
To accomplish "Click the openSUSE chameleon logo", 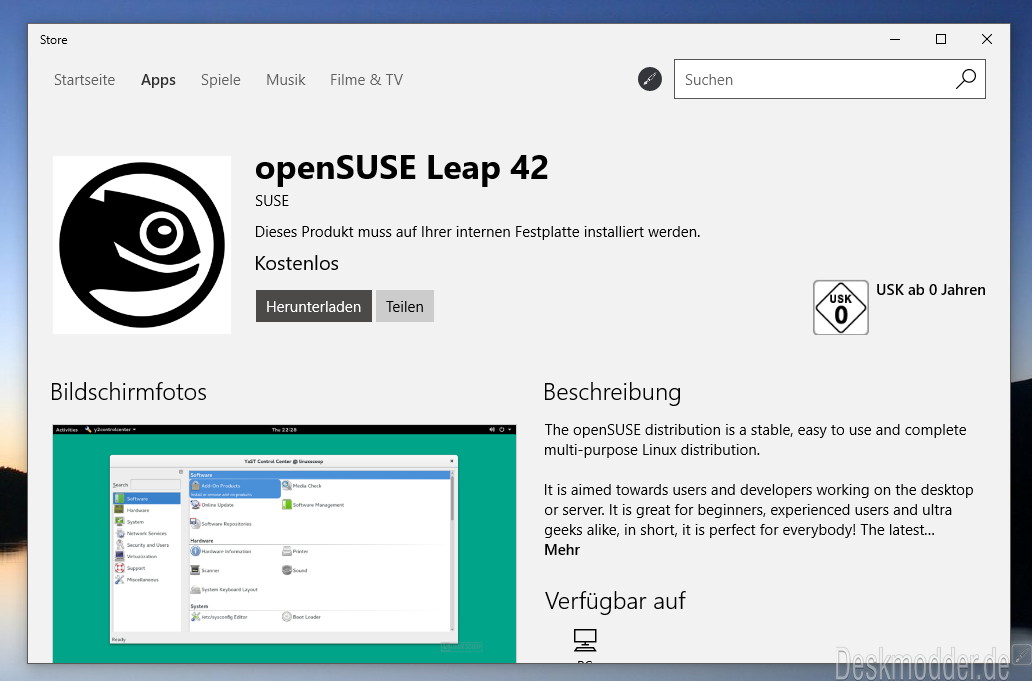I will 142,245.
